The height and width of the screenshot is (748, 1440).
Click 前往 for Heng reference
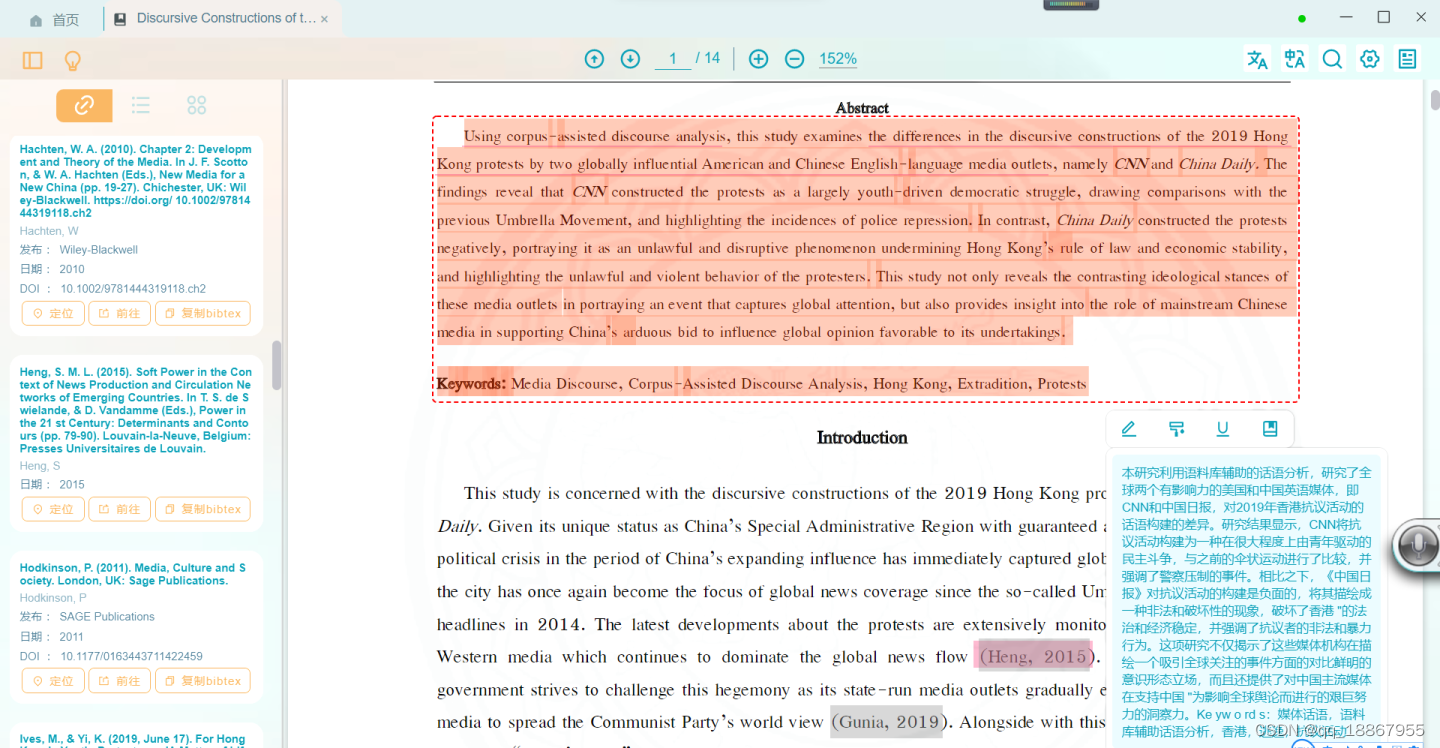[119, 509]
